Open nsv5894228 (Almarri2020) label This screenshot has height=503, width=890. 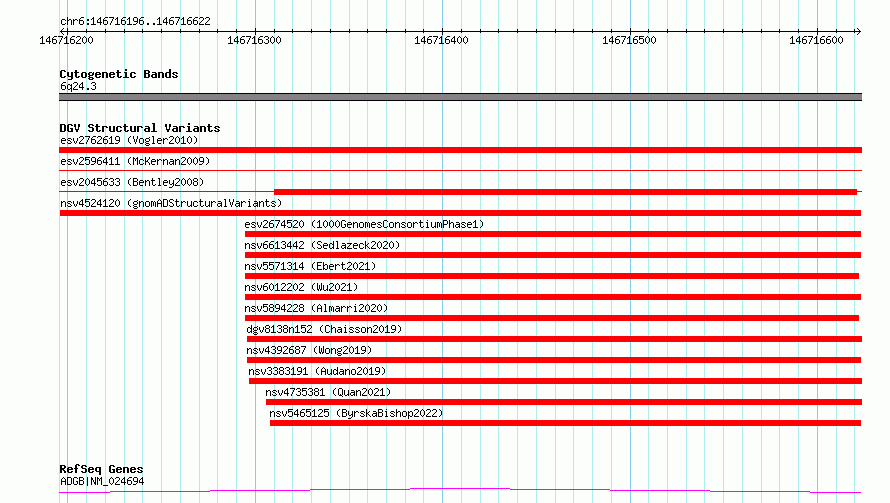pos(316,308)
